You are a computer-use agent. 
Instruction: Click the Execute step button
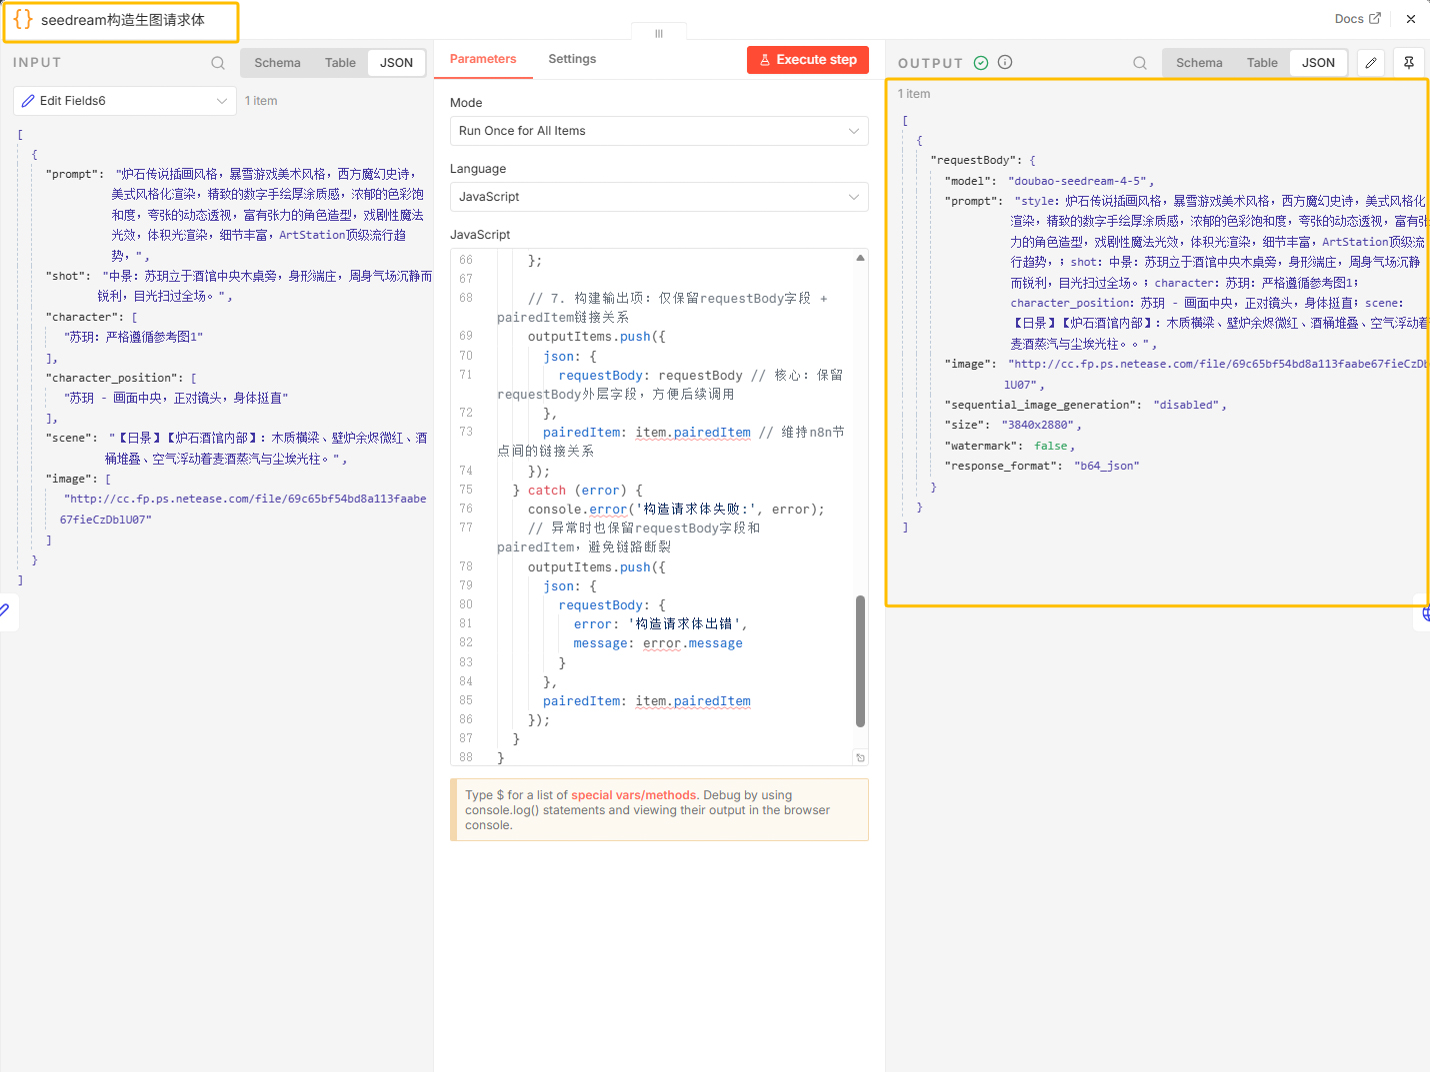pyautogui.click(x=808, y=60)
